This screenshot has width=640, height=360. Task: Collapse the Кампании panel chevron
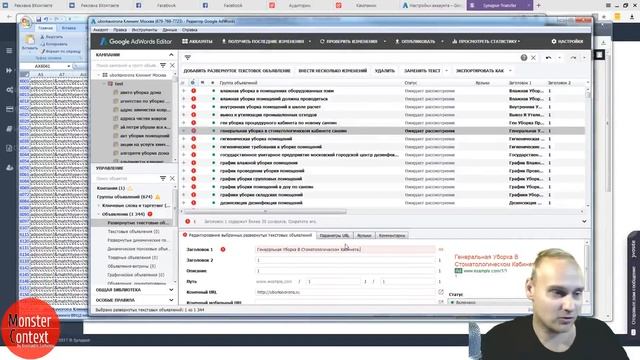pyautogui.click(x=171, y=55)
